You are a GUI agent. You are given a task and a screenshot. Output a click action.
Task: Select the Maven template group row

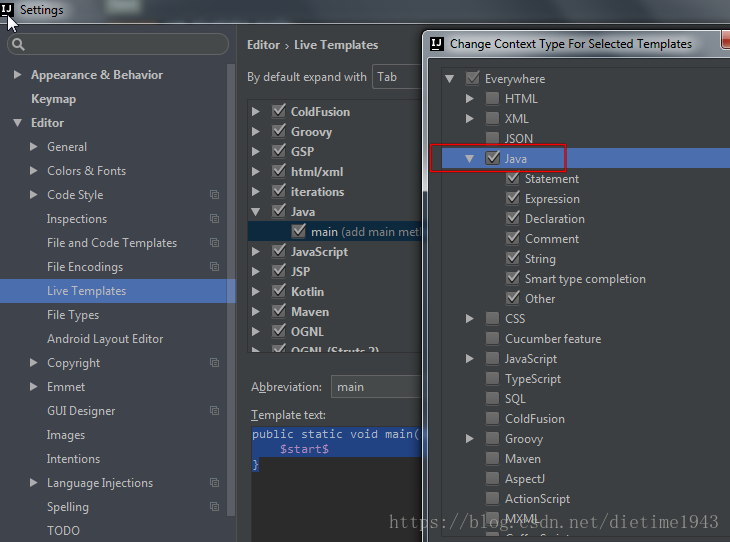[334, 312]
